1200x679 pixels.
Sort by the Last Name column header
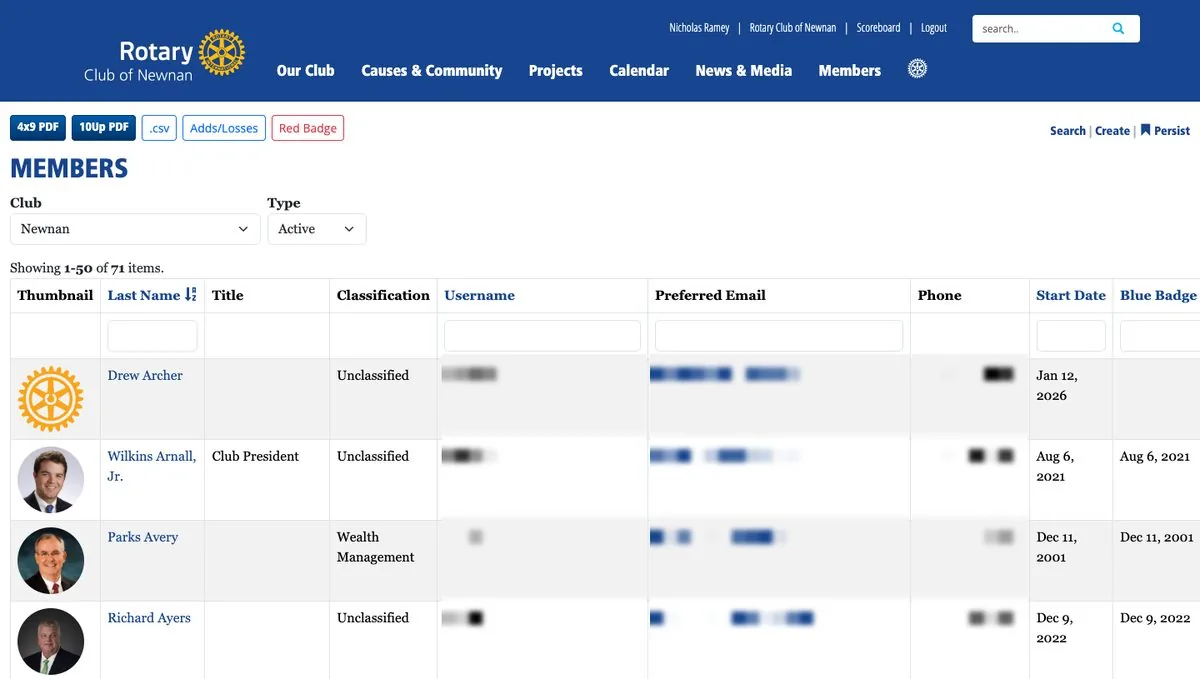tap(144, 295)
